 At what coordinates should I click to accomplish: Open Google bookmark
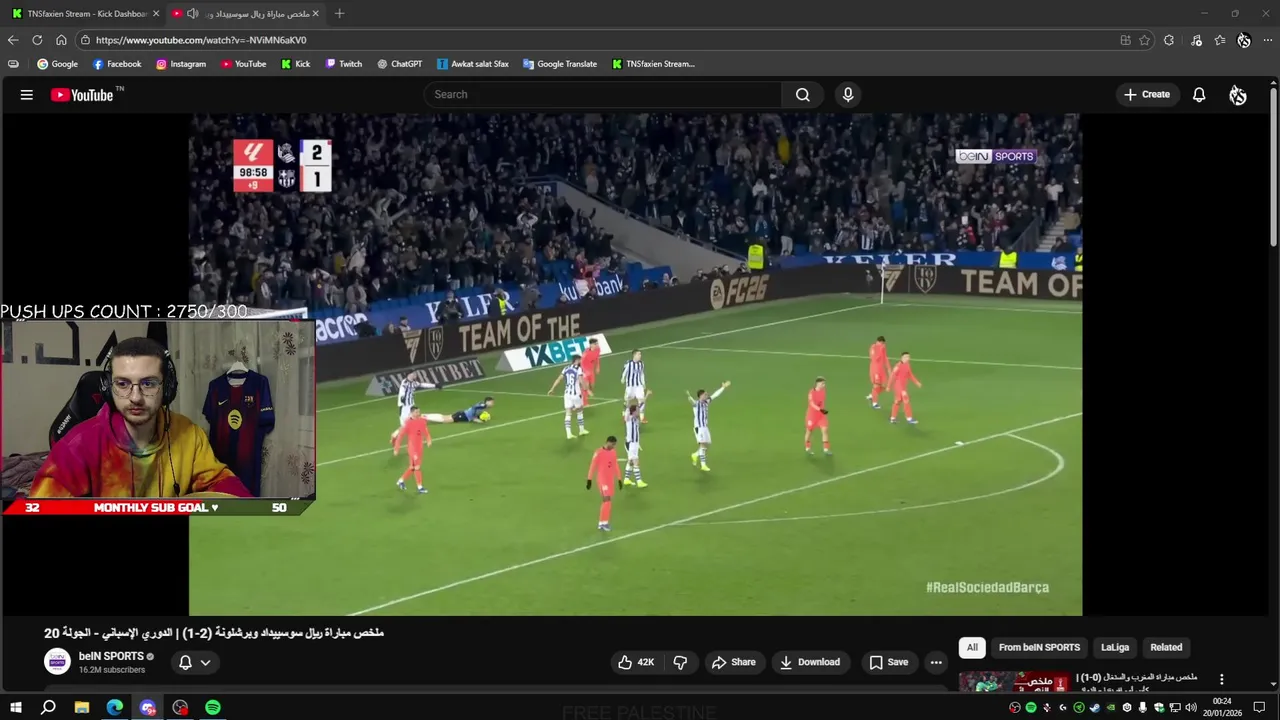point(57,64)
